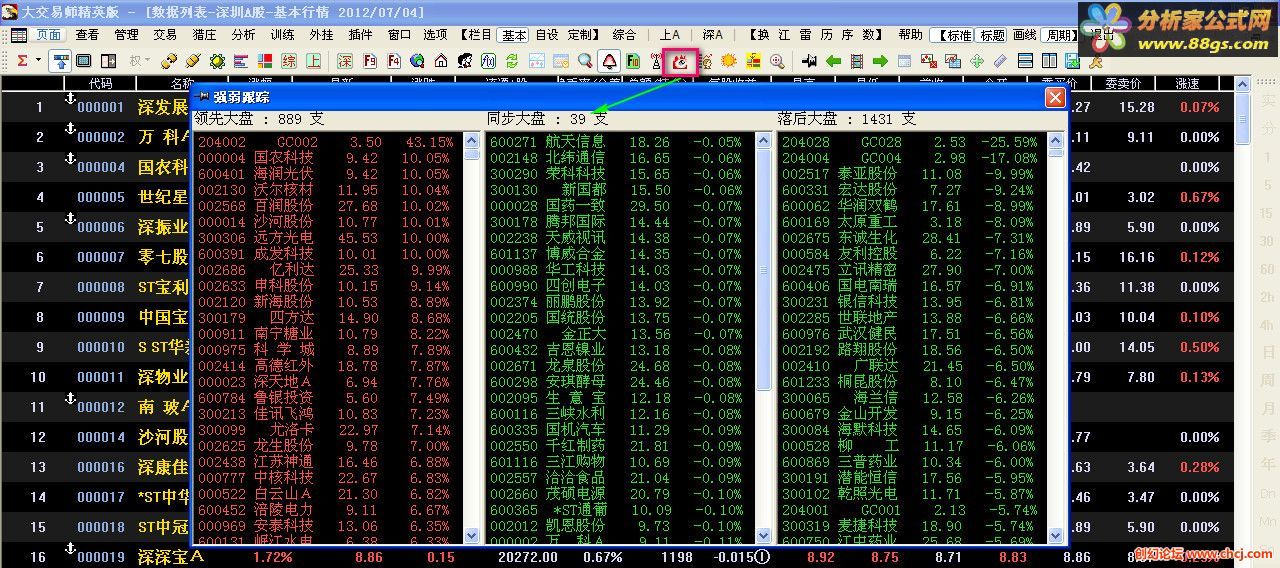Click the green right arrow icon
This screenshot has height=568, width=1280.
pyautogui.click(x=880, y=61)
